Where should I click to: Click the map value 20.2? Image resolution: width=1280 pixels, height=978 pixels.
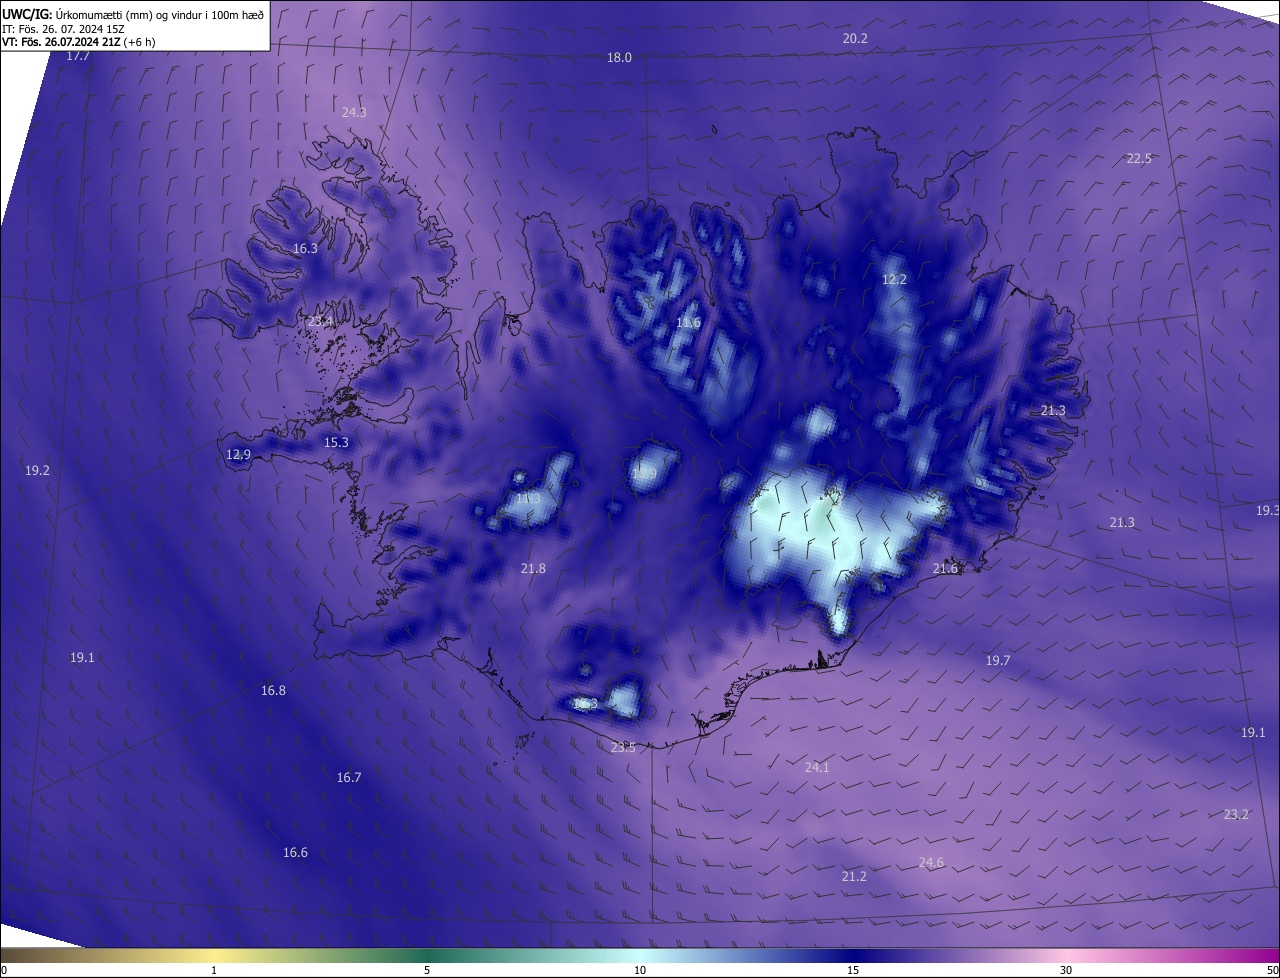855,39
